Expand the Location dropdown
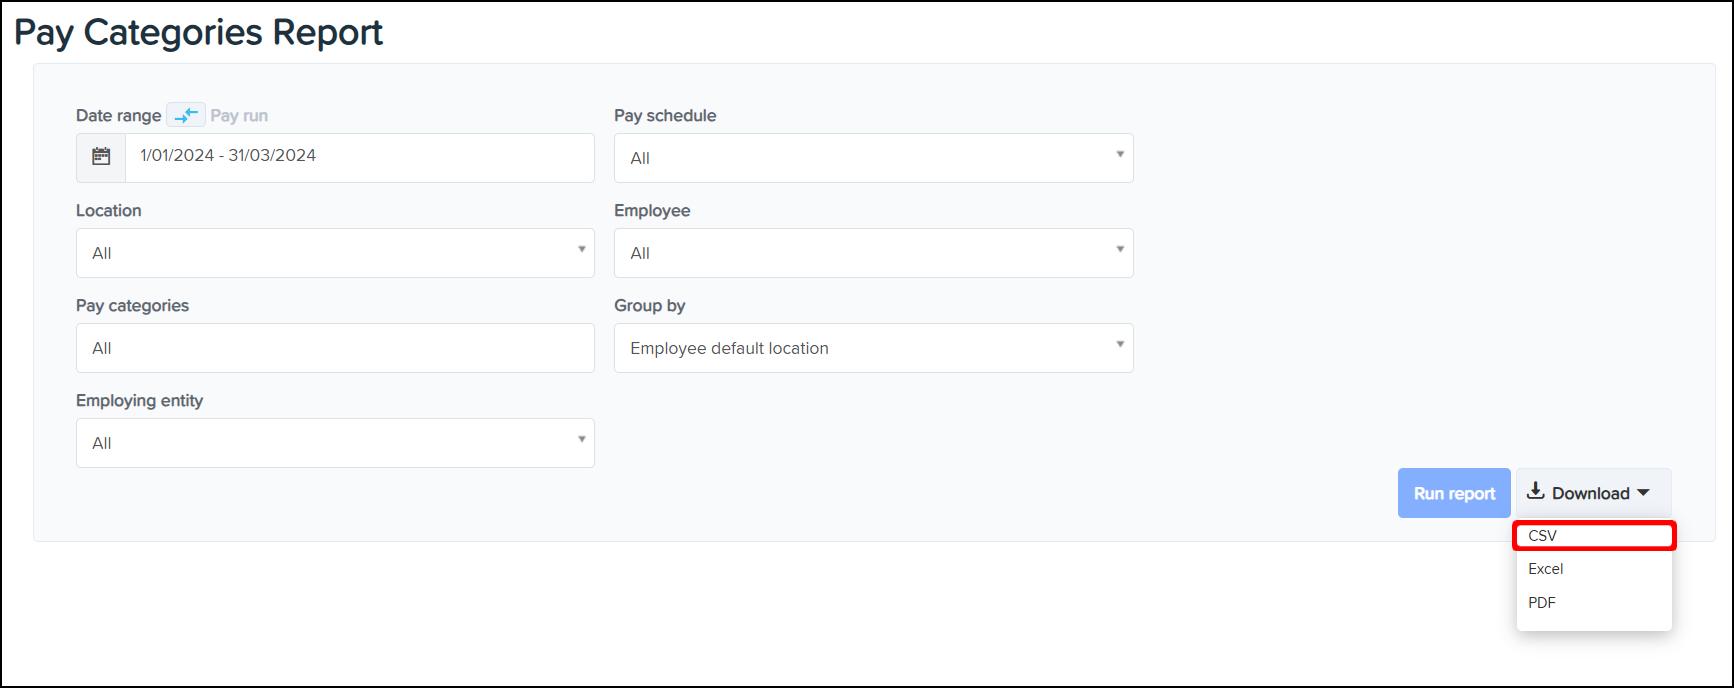Viewport: 1734px width, 688px height. tap(334, 253)
